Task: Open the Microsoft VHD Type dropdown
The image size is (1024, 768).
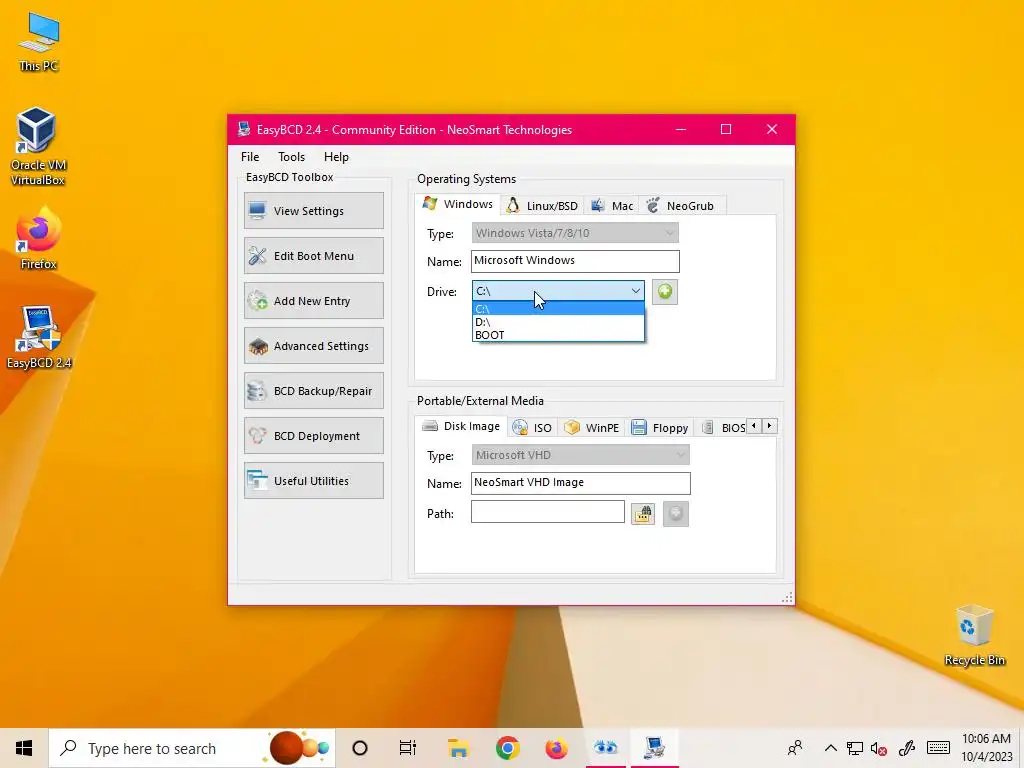Action: pyautogui.click(x=580, y=455)
